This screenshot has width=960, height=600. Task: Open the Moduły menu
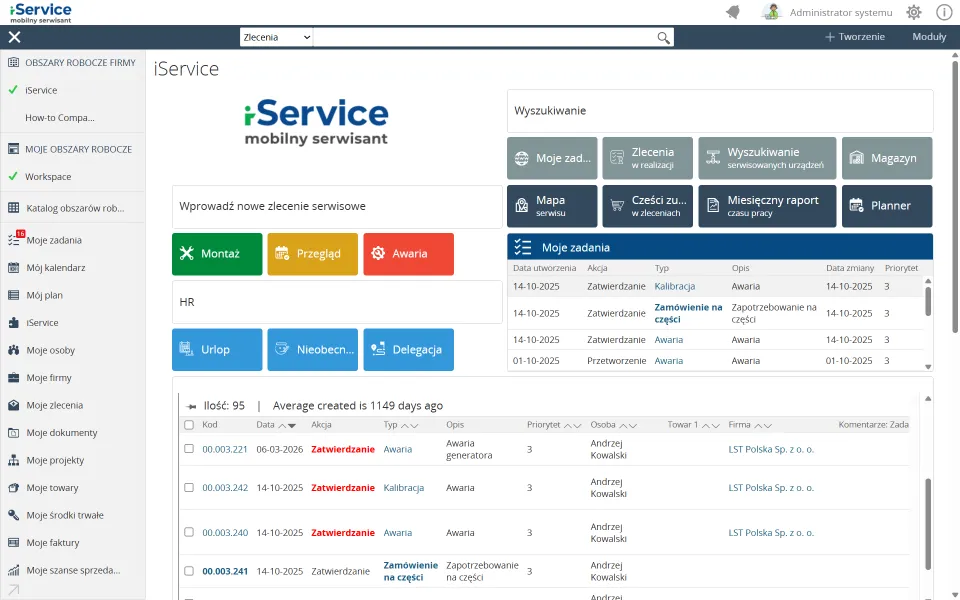pyautogui.click(x=929, y=37)
